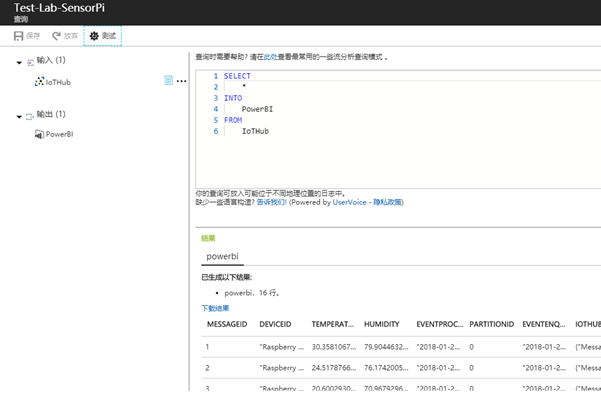
Task: Click the Save floppy disk icon
Action: tap(18, 36)
